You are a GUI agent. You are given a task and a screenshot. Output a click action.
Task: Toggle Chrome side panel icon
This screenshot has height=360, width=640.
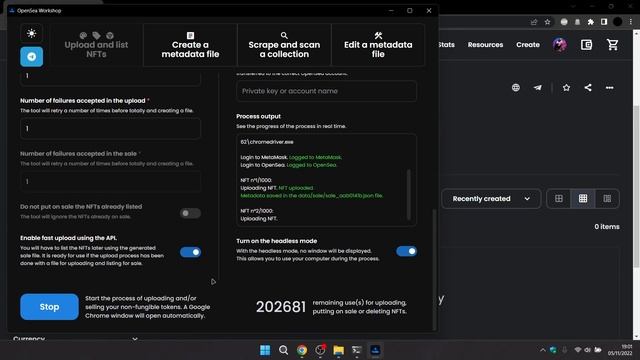click(604, 22)
